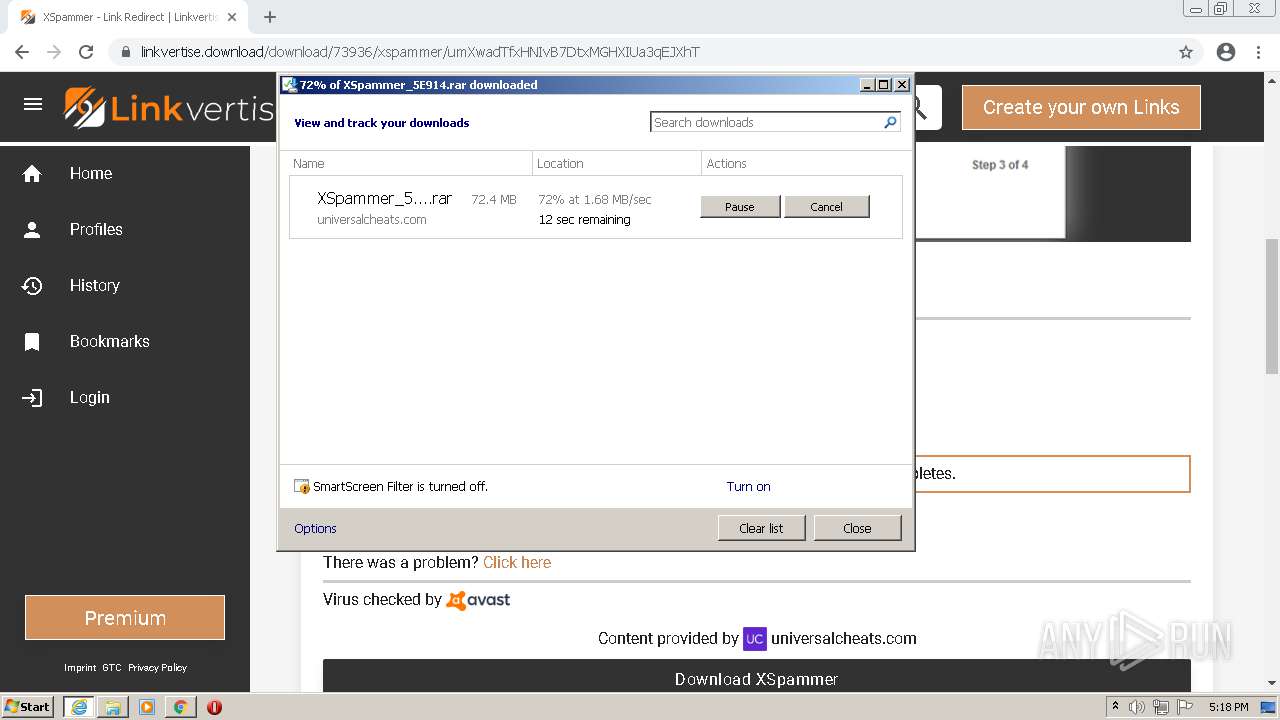Turn on SmartScreen Filter link
Viewport: 1280px width, 720px height.
point(748,486)
